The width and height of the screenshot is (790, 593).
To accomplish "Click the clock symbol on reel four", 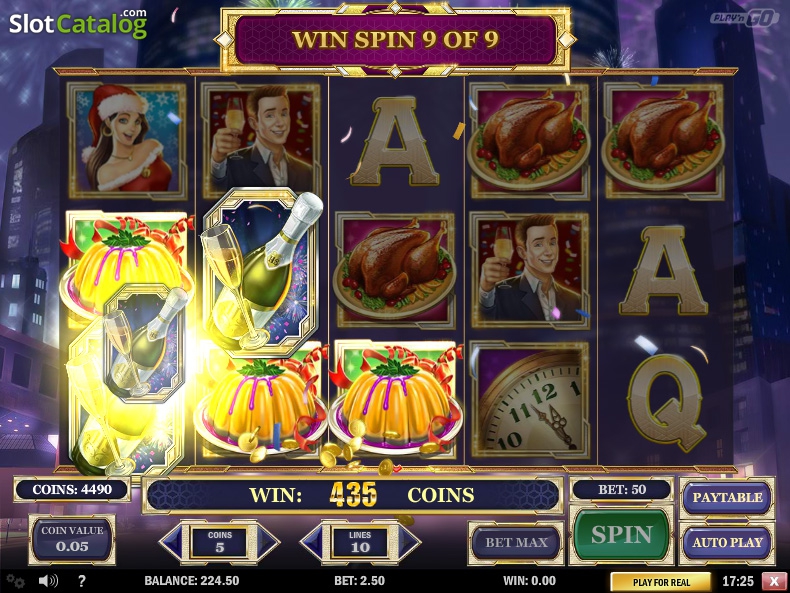I will [529, 399].
